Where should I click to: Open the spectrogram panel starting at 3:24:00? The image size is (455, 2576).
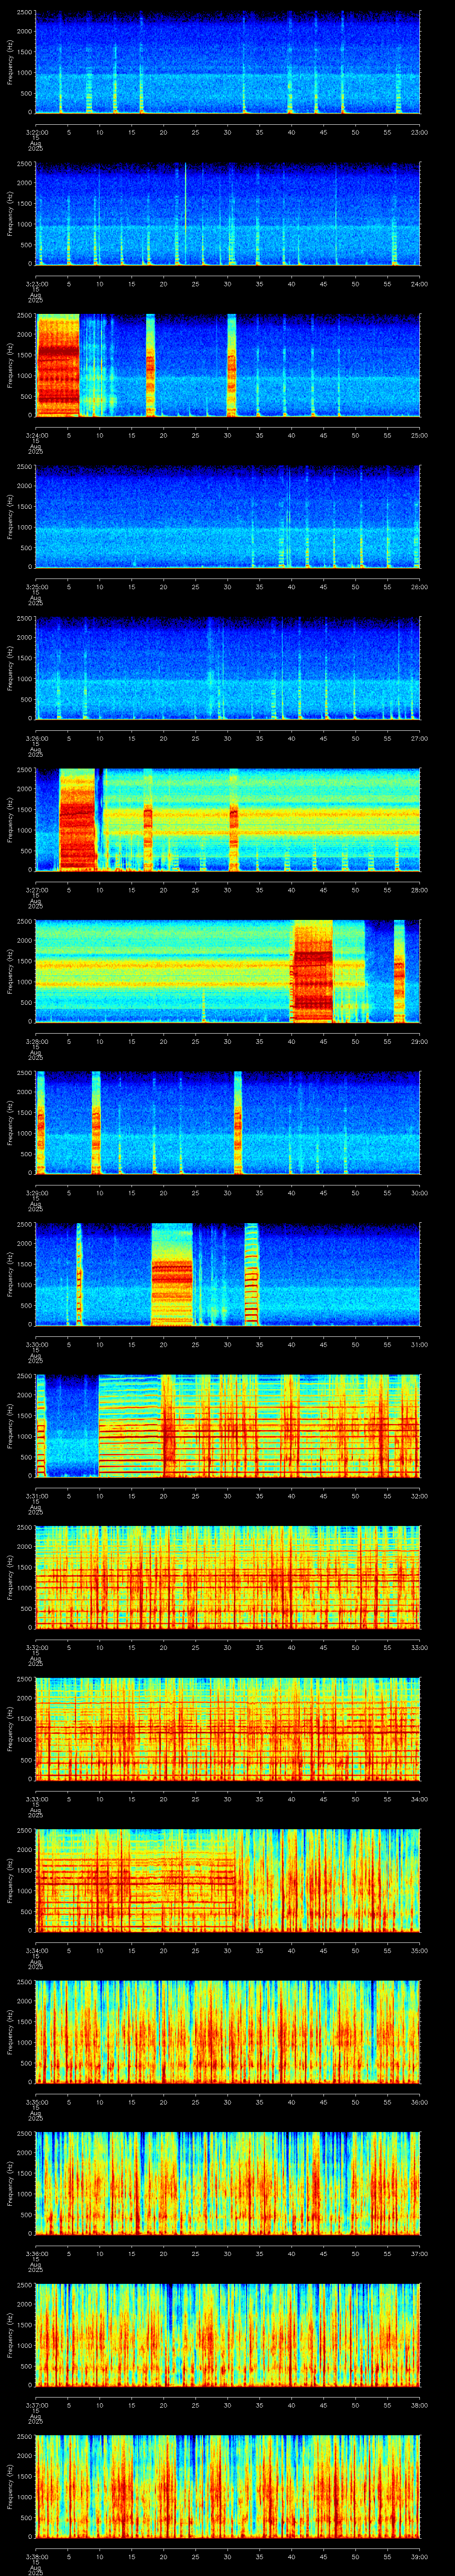click(228, 365)
